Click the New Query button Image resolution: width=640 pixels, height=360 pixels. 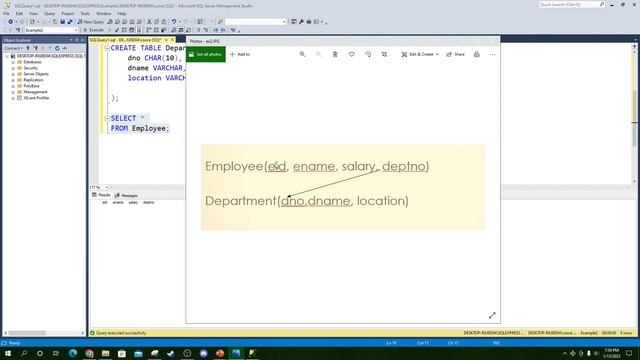click(x=91, y=22)
